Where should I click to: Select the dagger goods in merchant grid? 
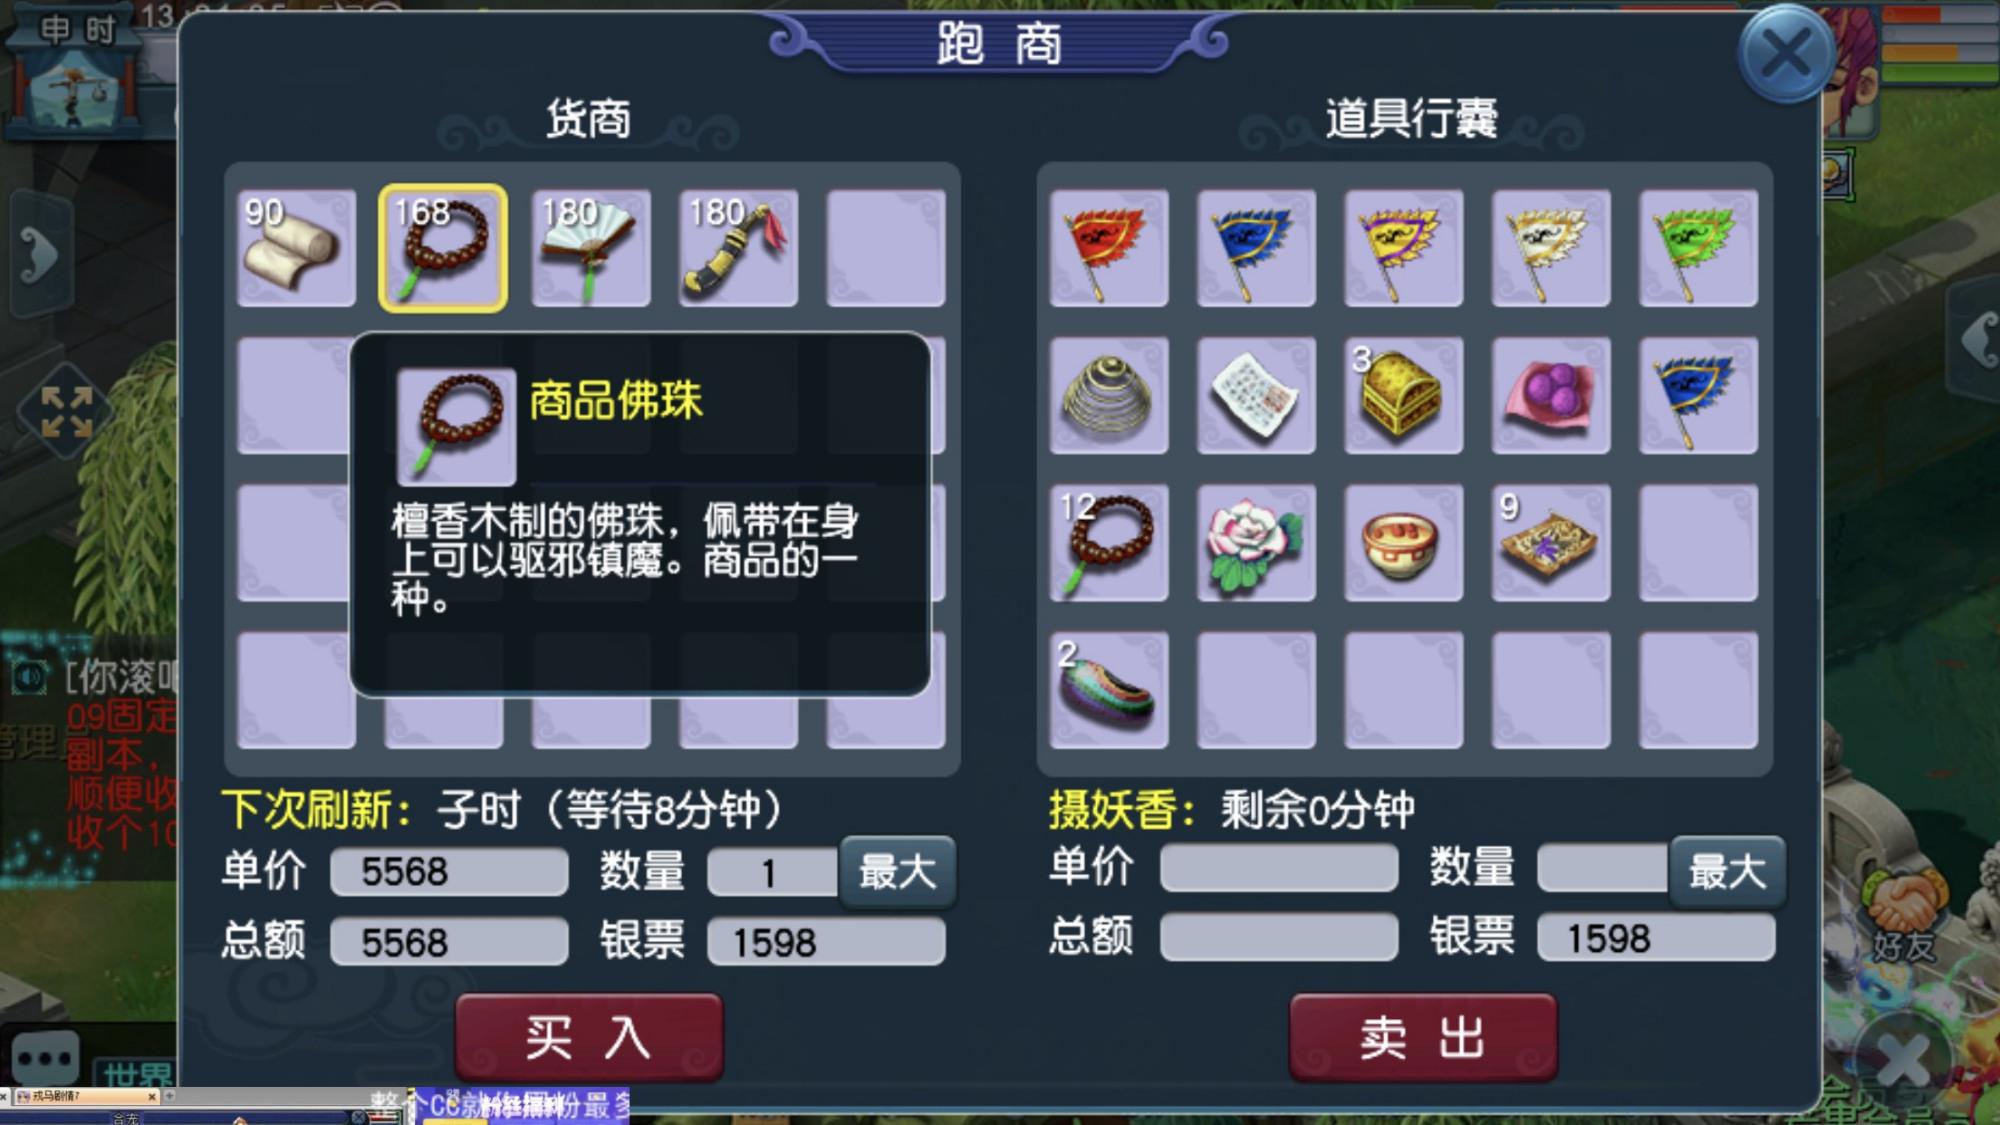pos(738,248)
